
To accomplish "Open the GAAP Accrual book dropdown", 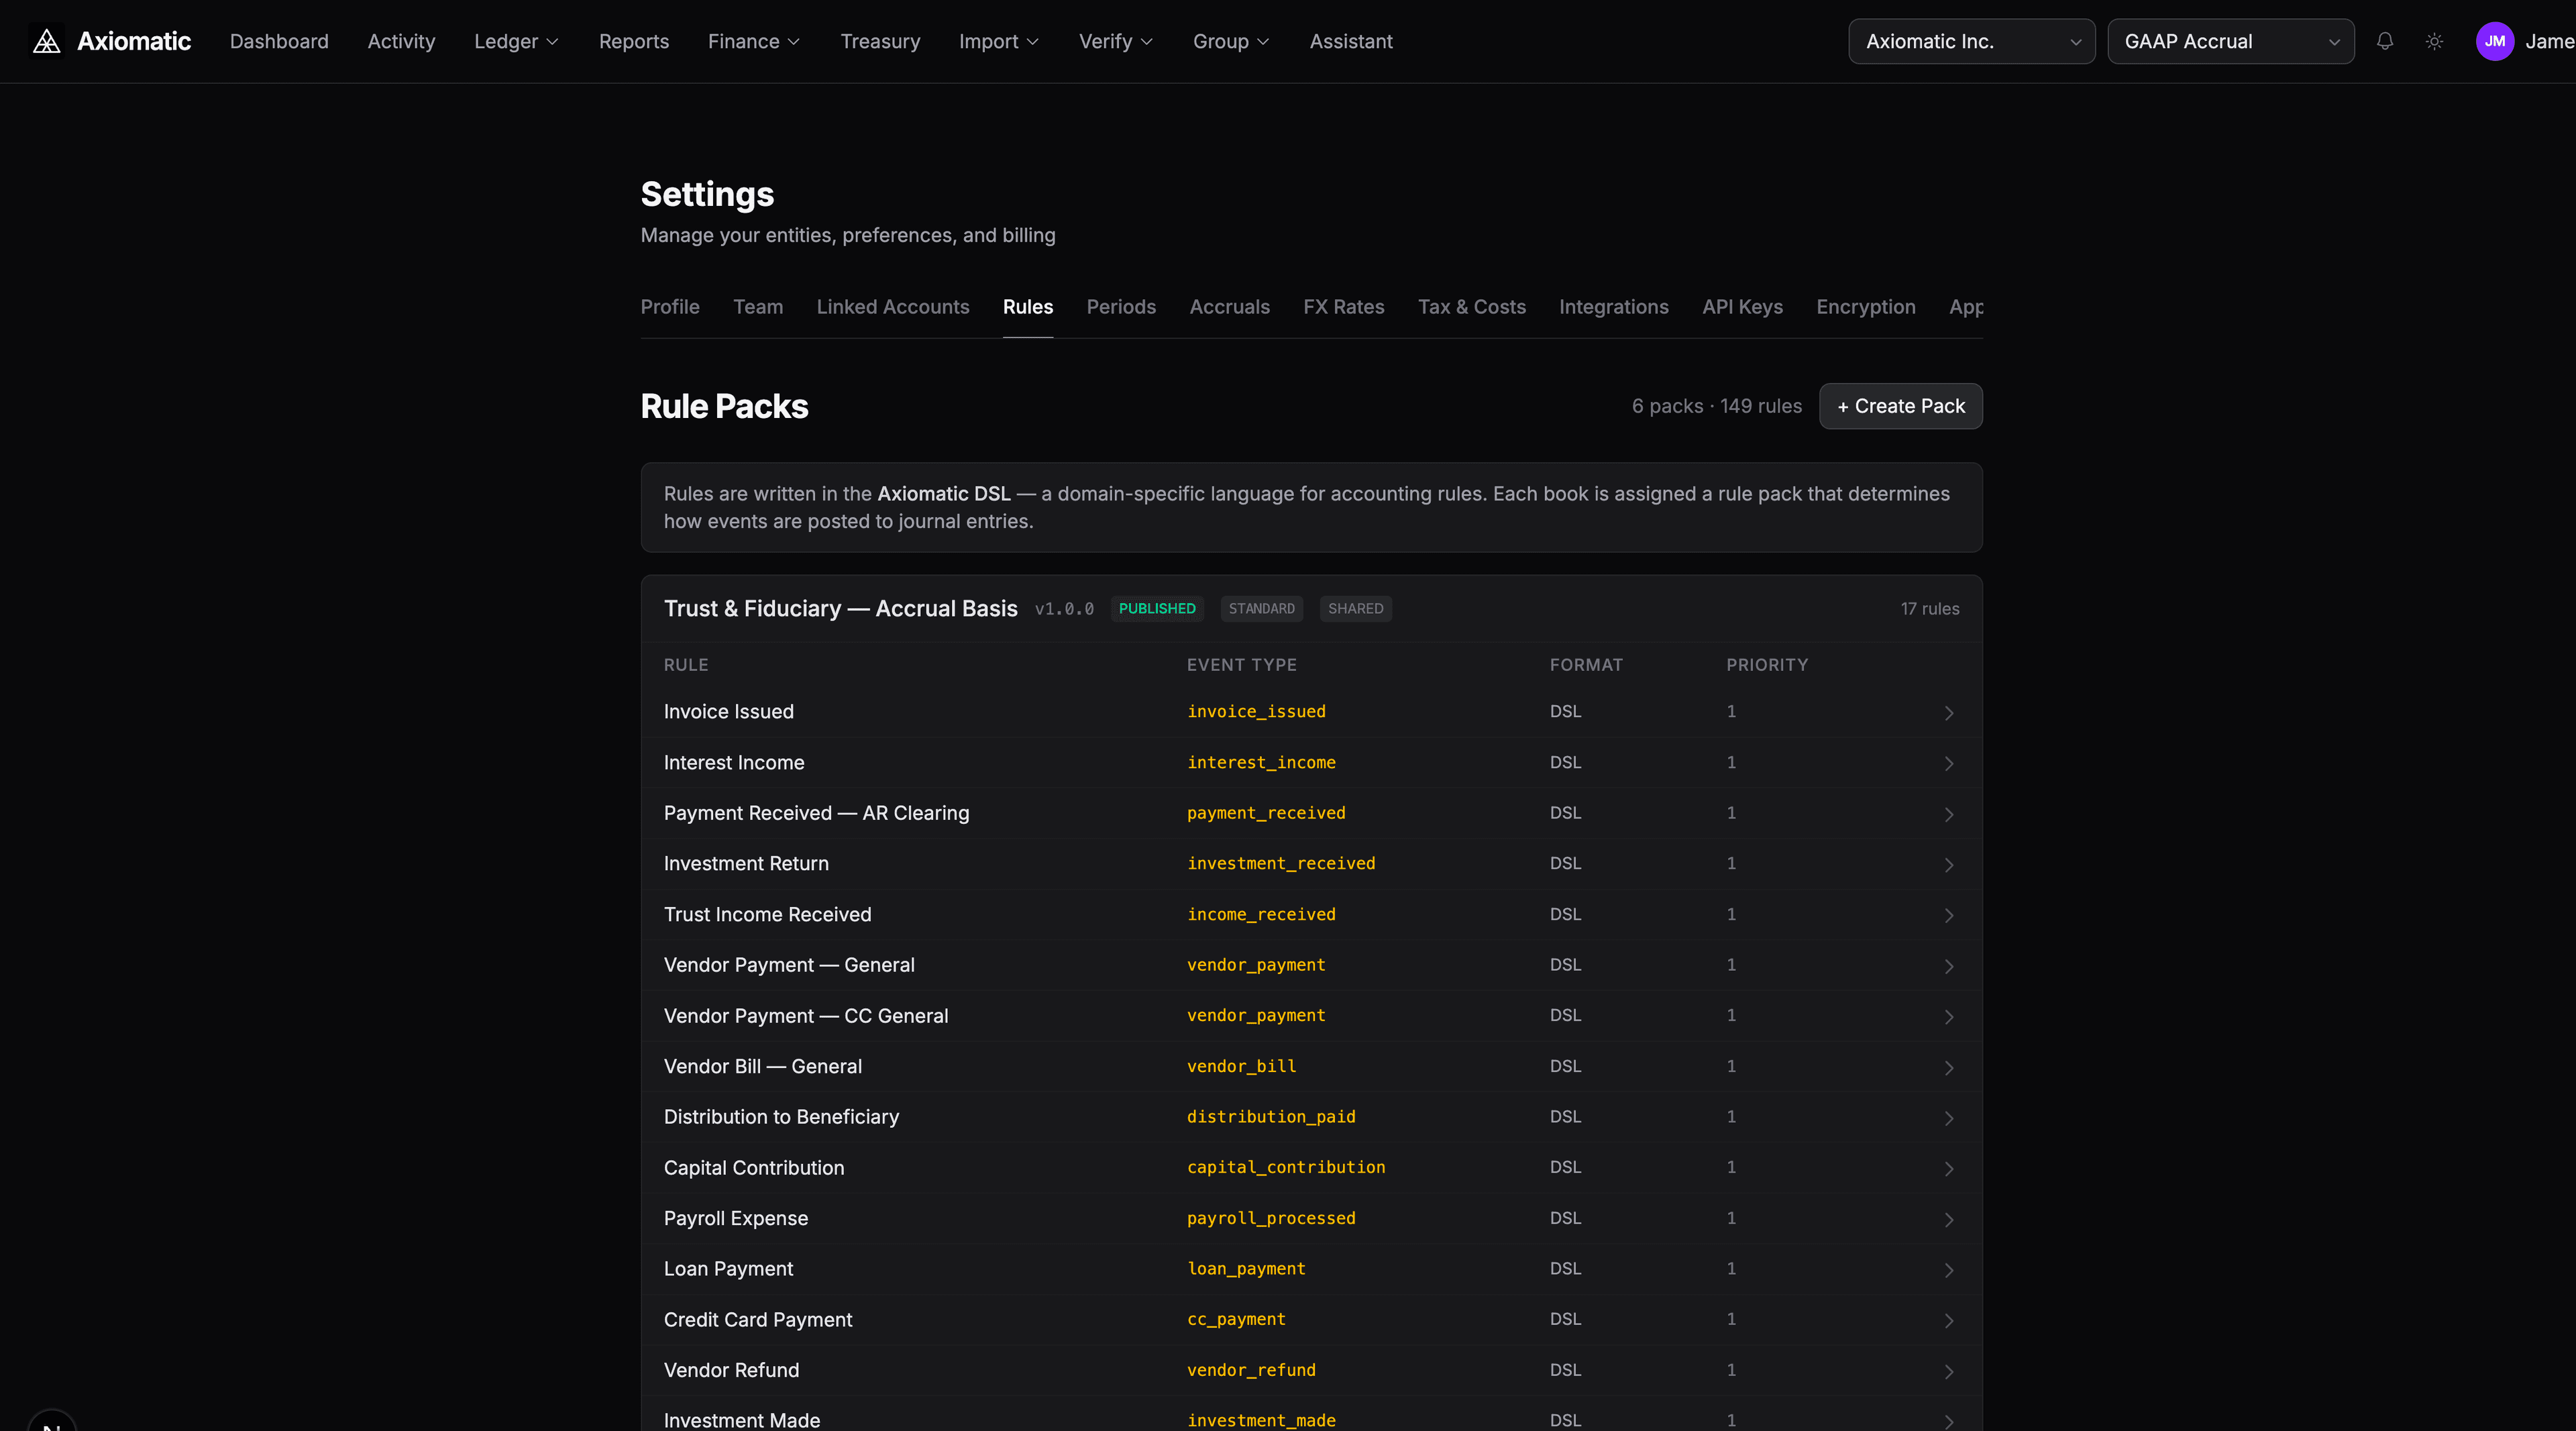I will (x=2230, y=41).
